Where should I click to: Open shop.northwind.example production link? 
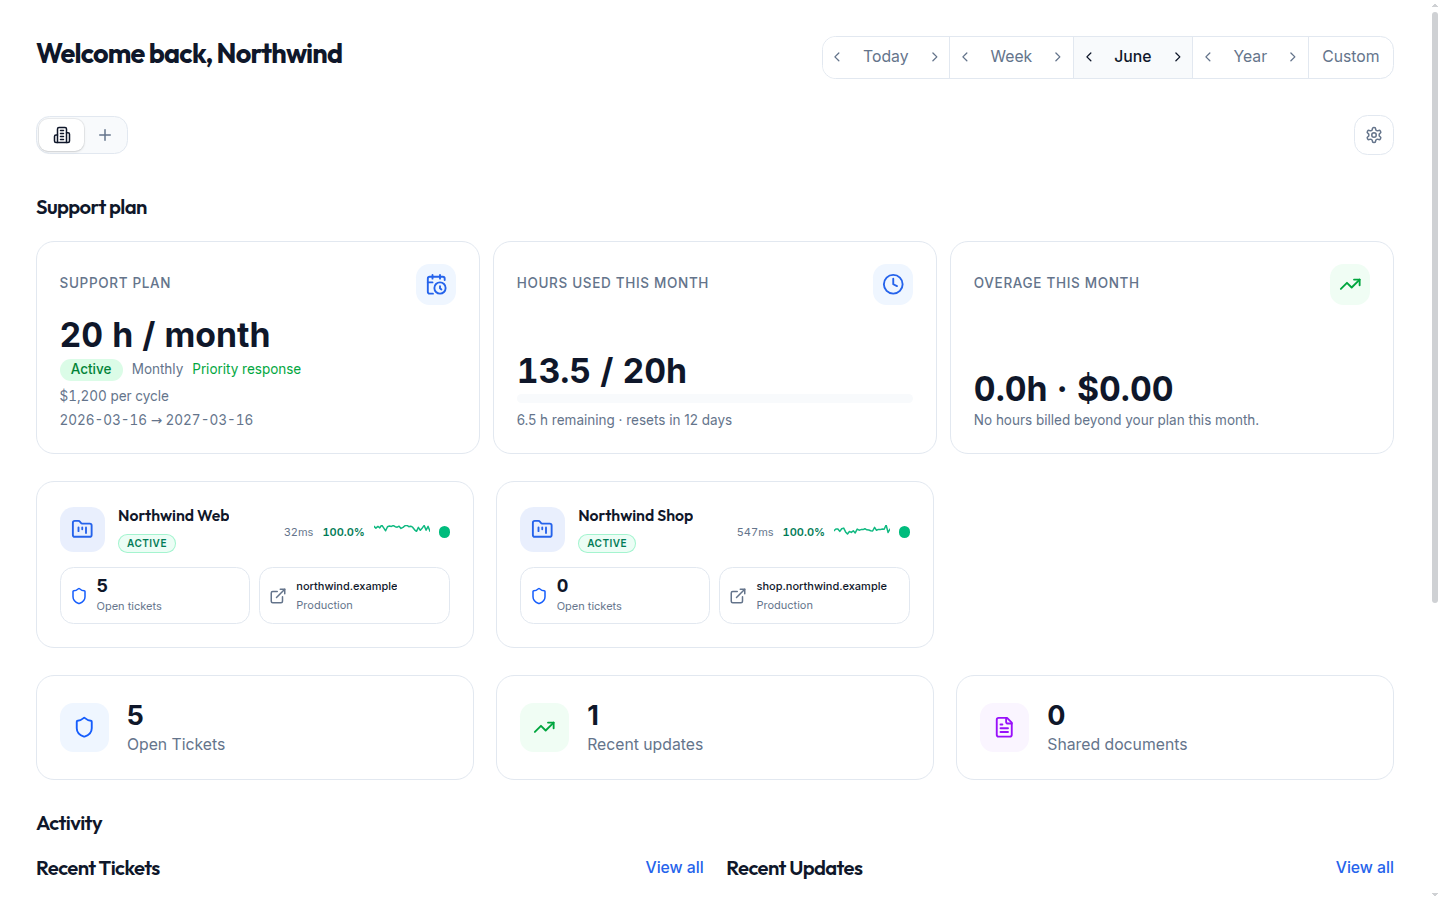click(x=815, y=596)
